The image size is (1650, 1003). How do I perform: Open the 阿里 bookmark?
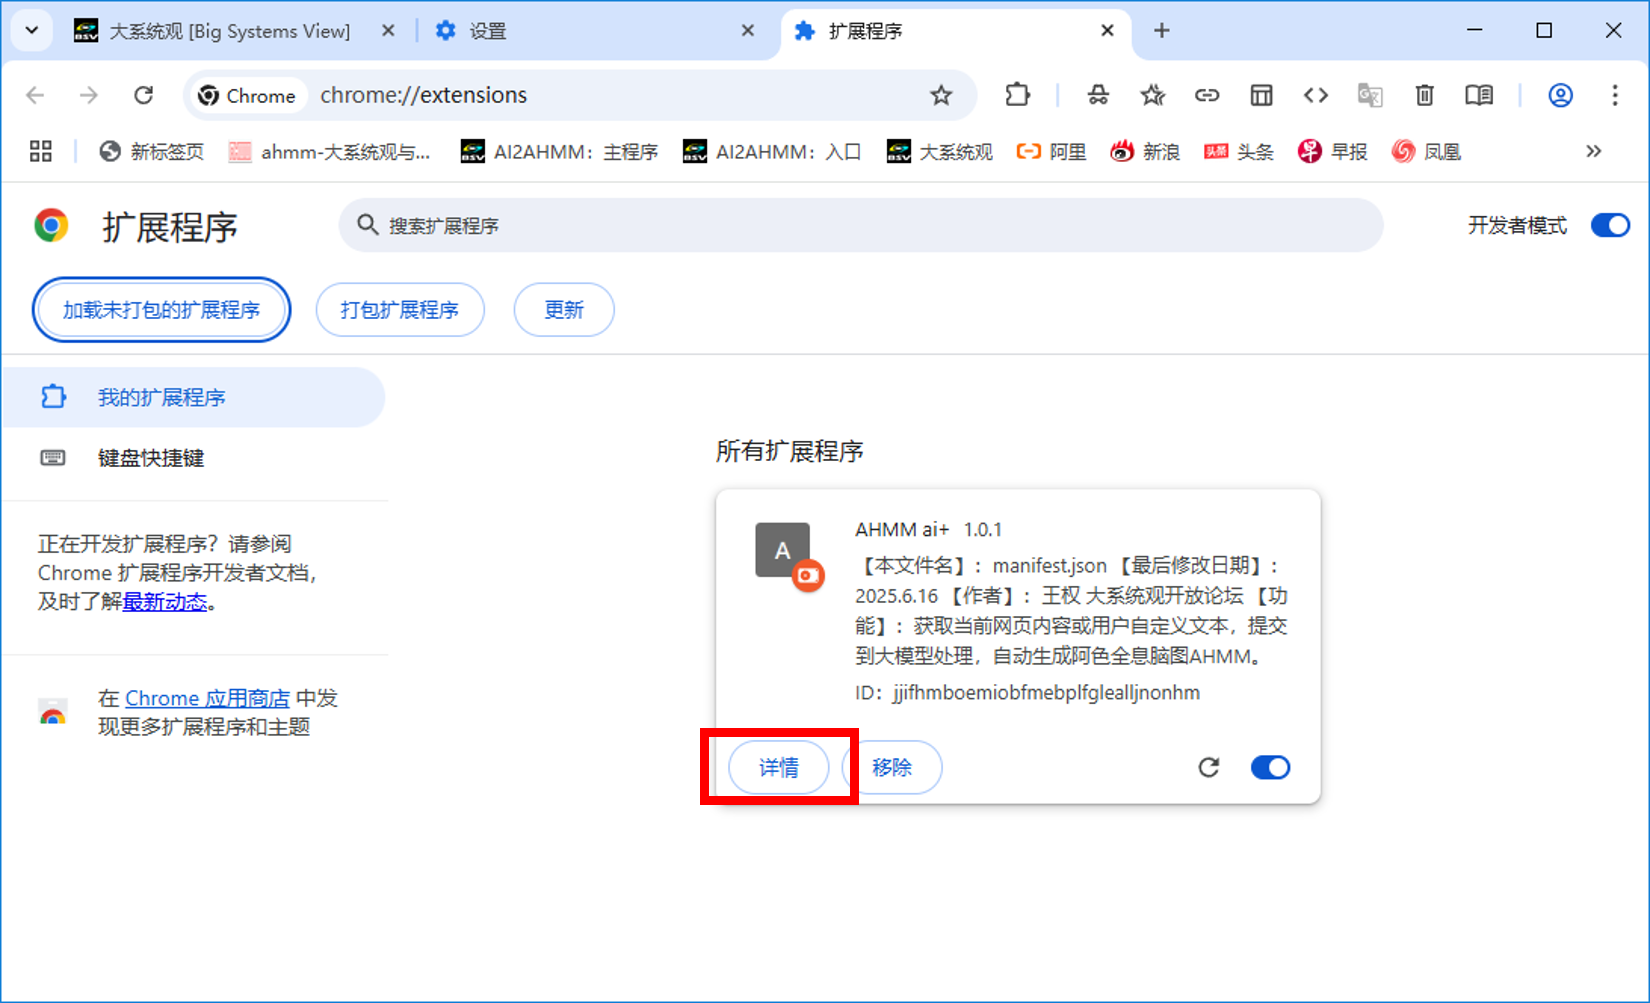pyautogui.click(x=1052, y=151)
